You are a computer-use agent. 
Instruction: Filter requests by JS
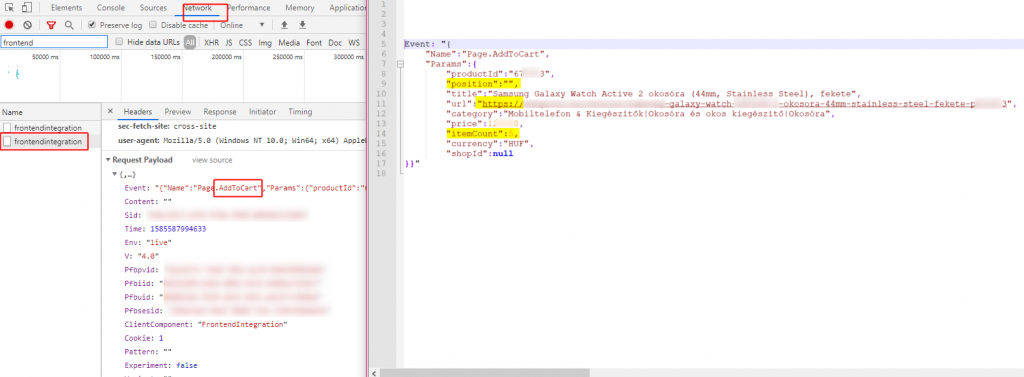tap(229, 42)
